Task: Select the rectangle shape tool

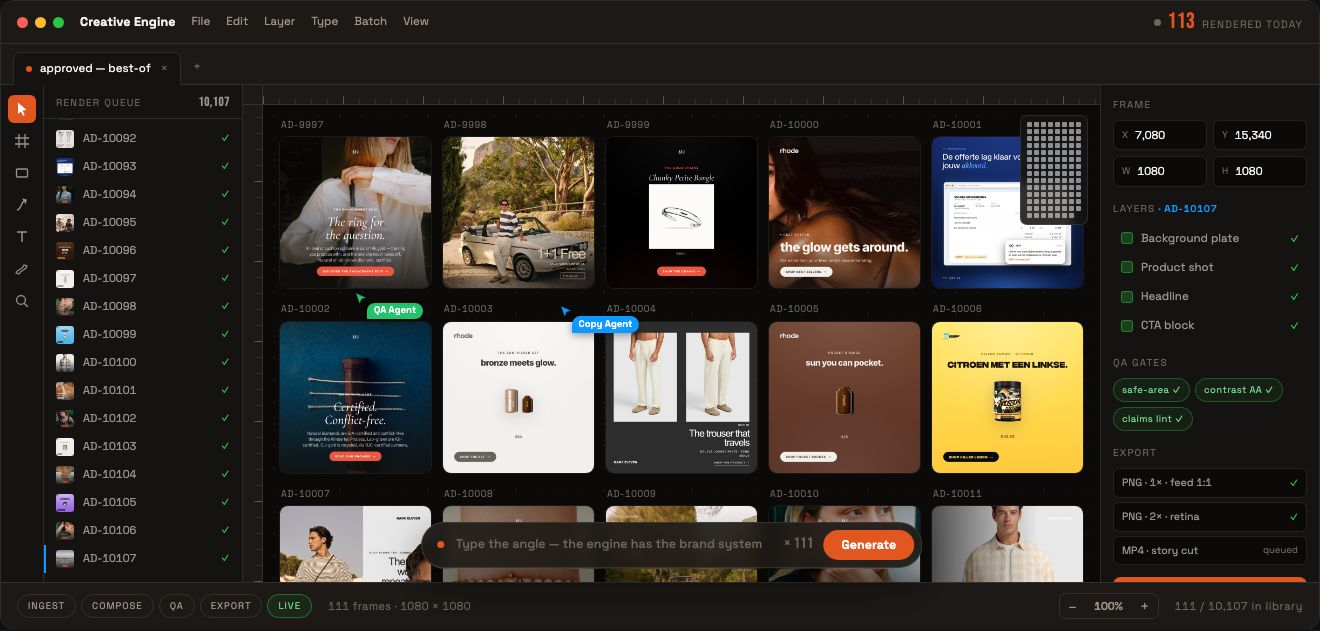Action: point(22,173)
